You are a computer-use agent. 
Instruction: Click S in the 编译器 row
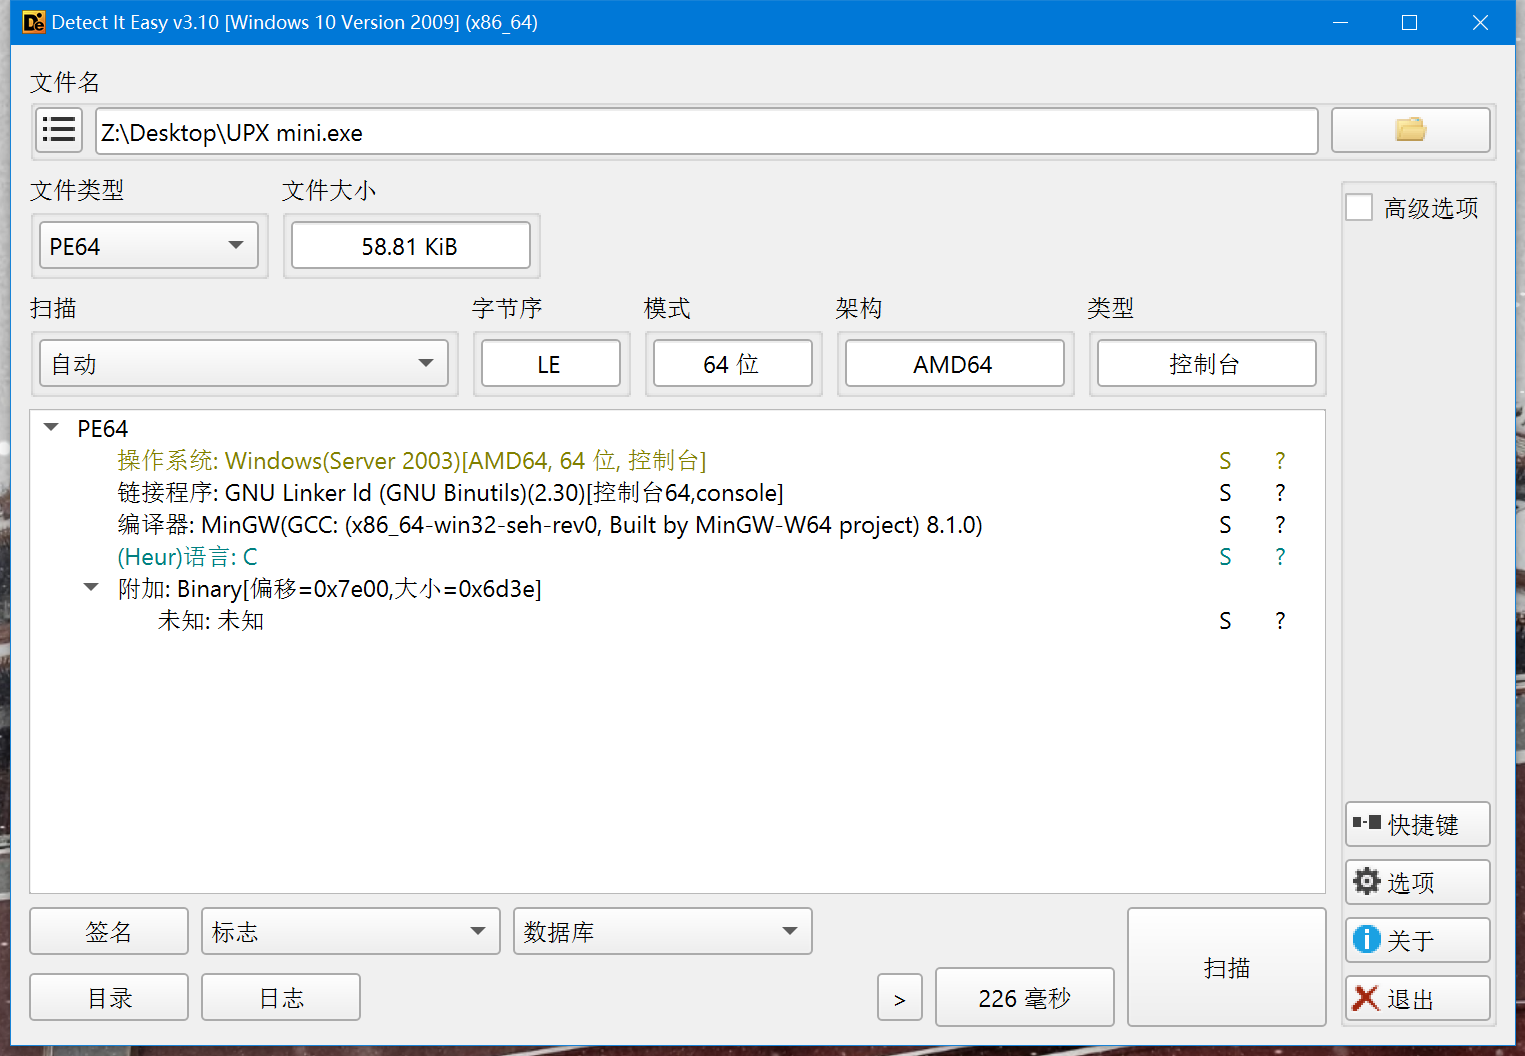(1225, 525)
